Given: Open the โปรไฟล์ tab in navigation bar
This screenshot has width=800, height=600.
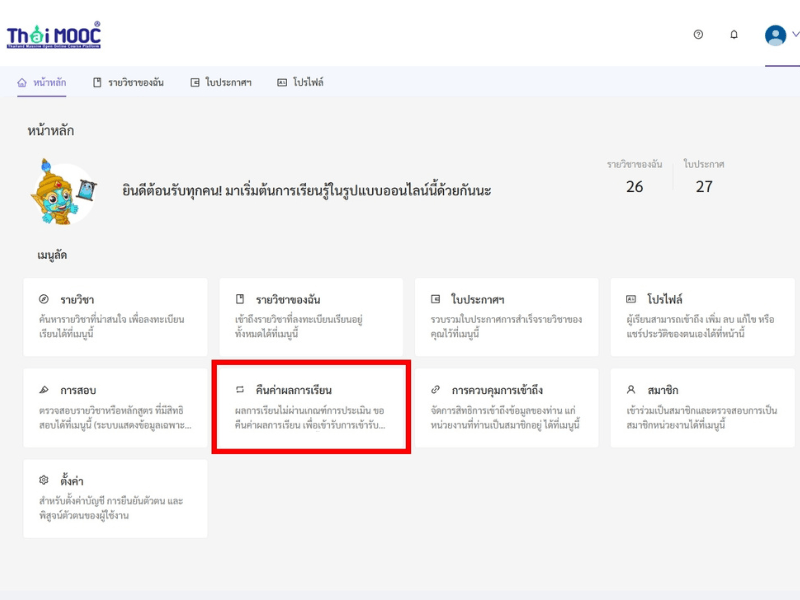Looking at the screenshot, I should (300, 82).
